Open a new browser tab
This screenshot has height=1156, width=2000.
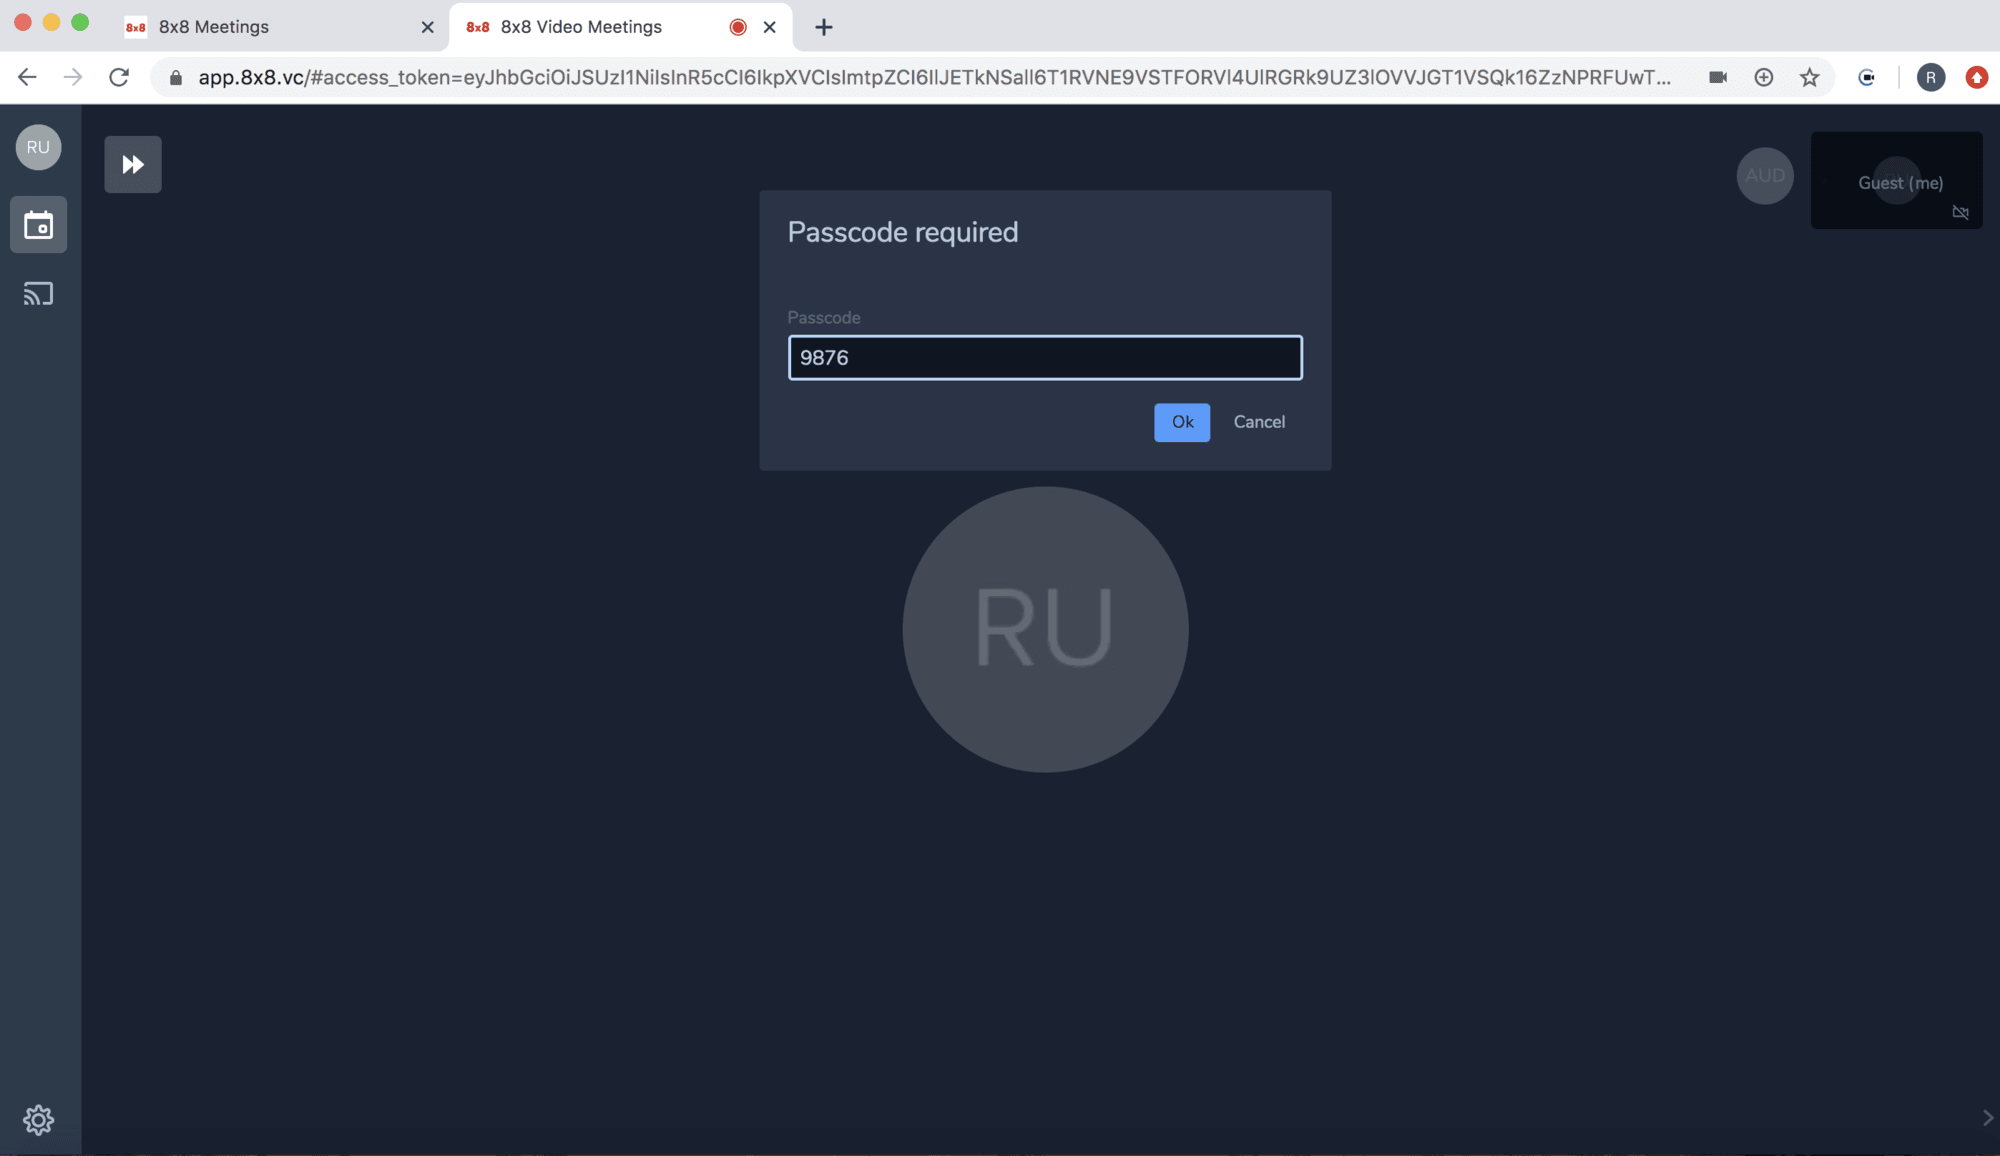click(823, 27)
